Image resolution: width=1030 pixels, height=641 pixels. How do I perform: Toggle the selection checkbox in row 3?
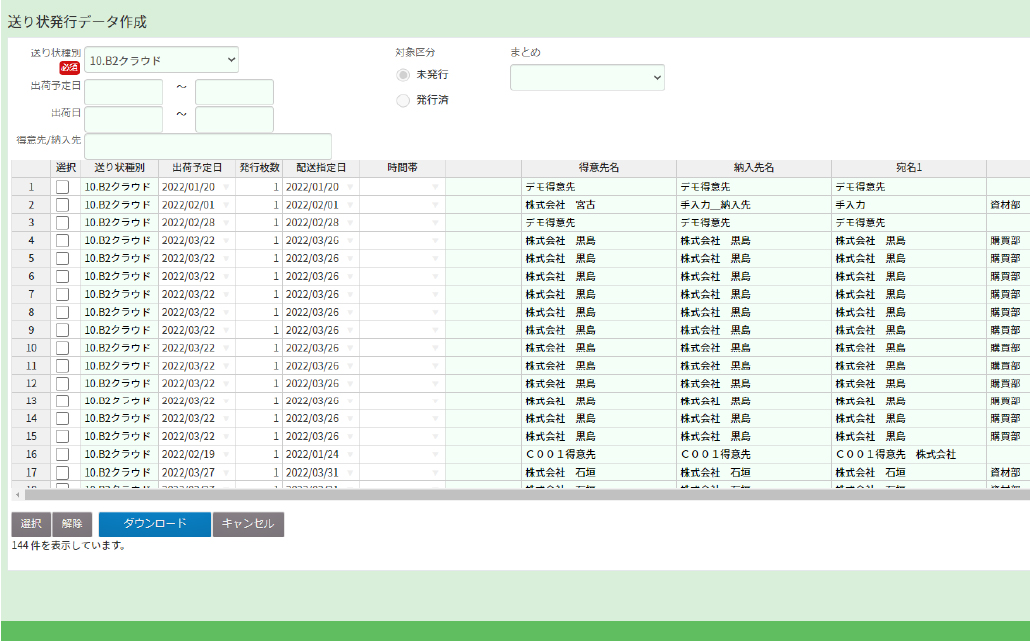tap(62, 223)
